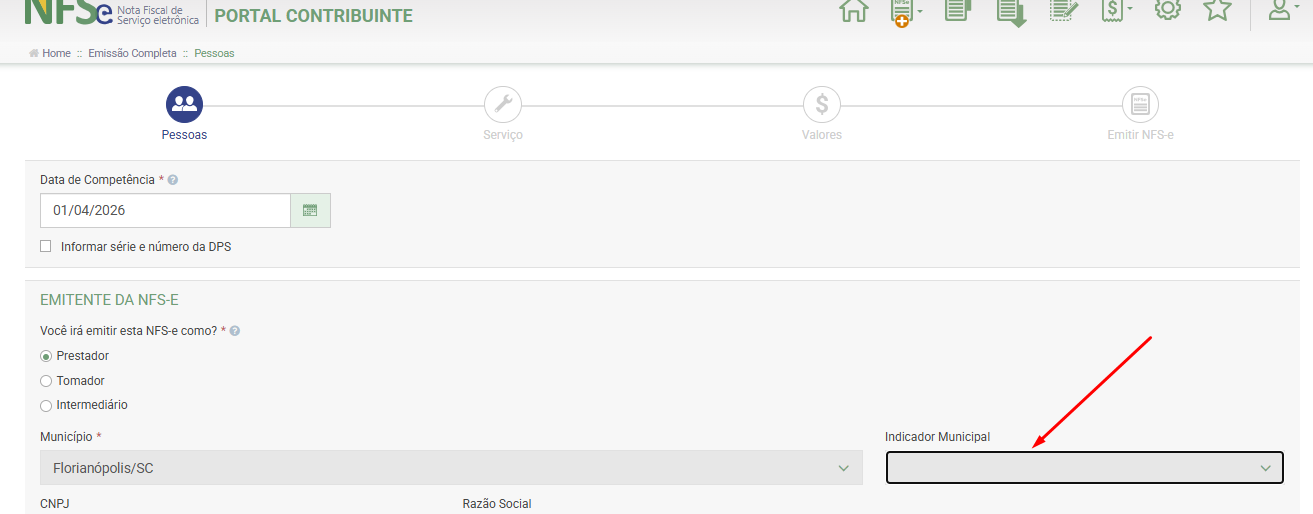The width and height of the screenshot is (1313, 514).
Task: Open the settings gear icon
Action: 1167,9
